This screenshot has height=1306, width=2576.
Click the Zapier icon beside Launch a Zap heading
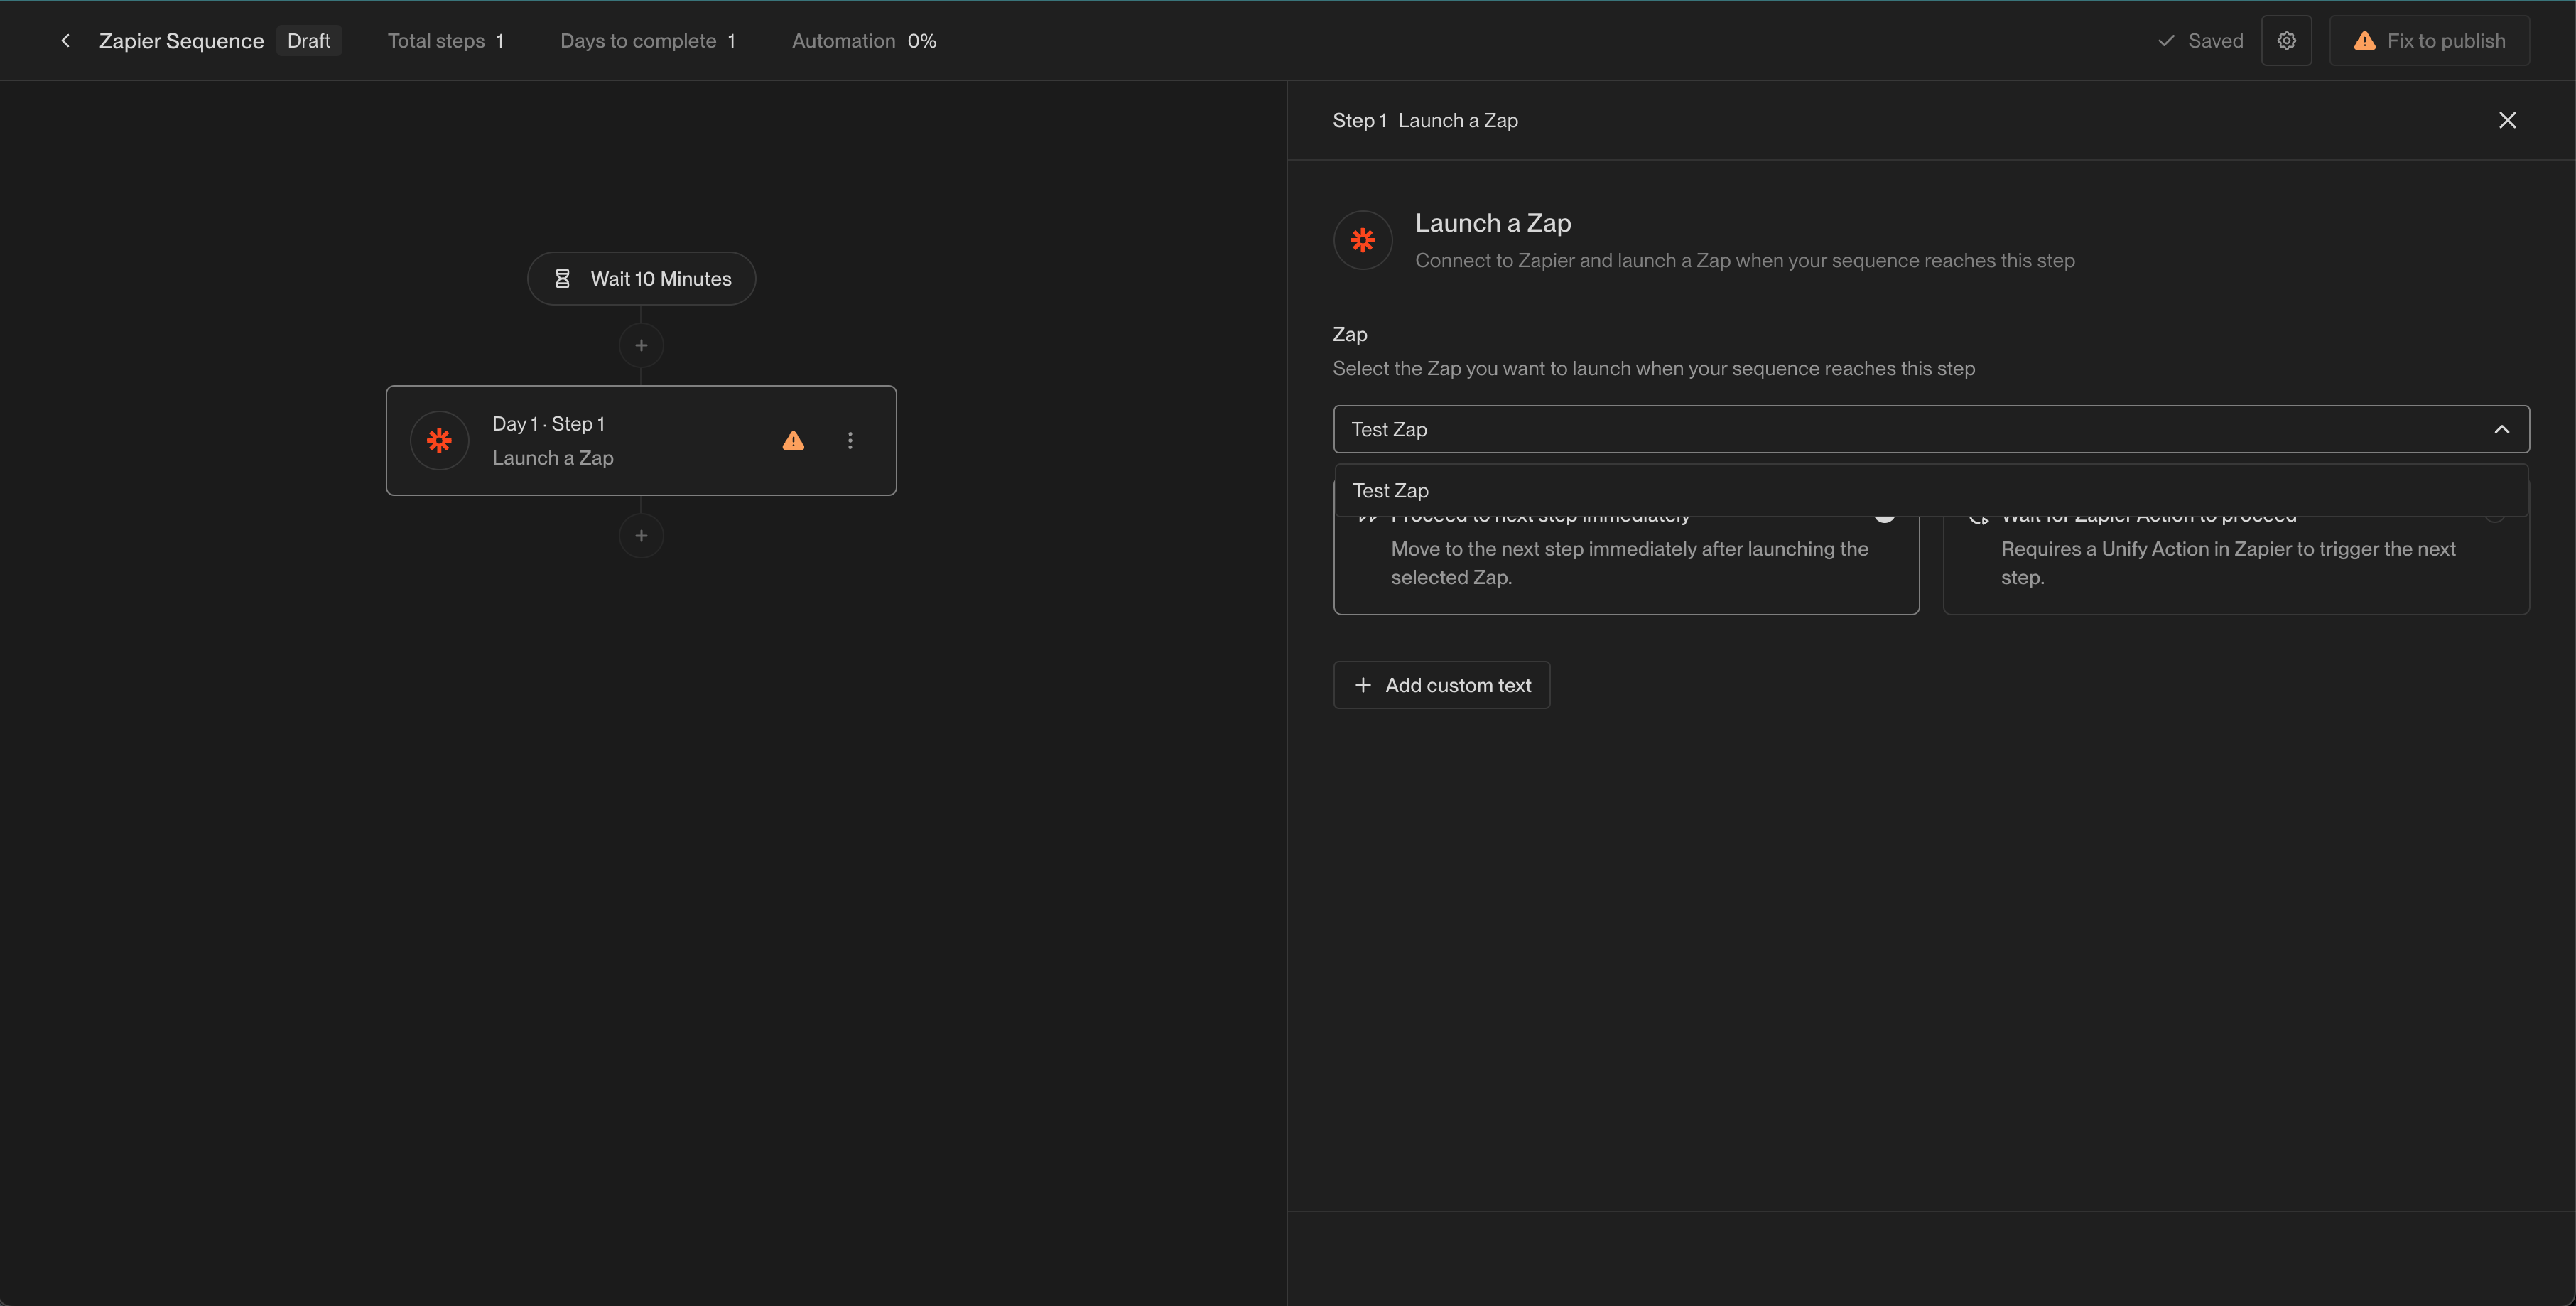coord(1362,240)
